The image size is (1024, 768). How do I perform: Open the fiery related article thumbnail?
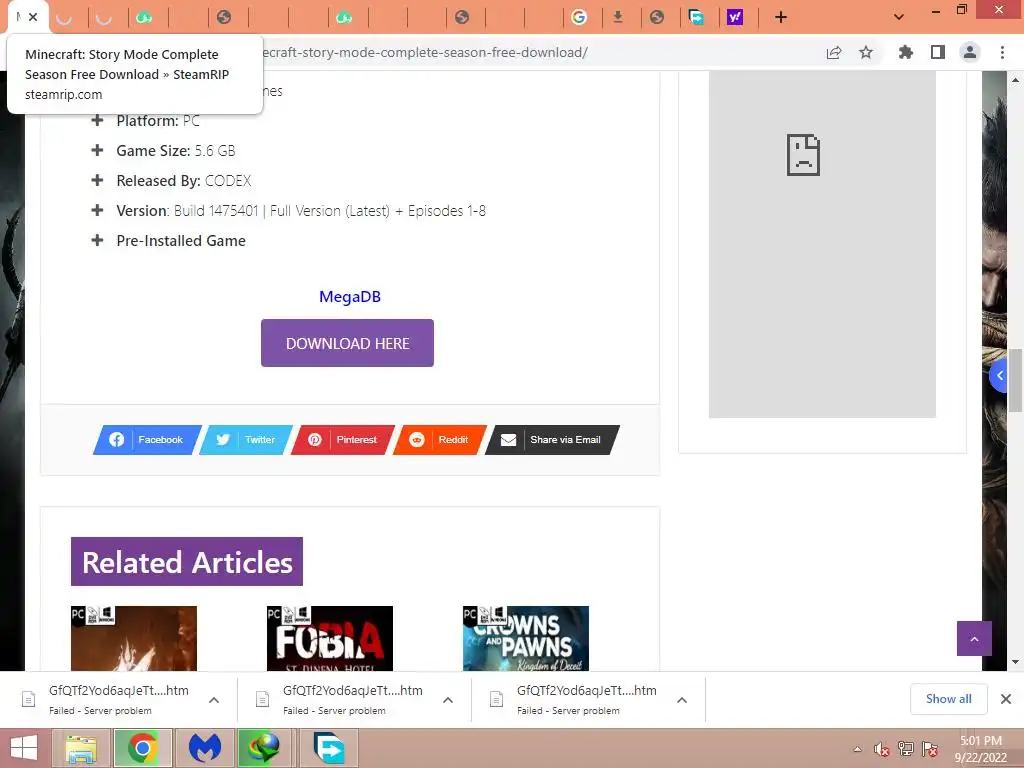[134, 638]
